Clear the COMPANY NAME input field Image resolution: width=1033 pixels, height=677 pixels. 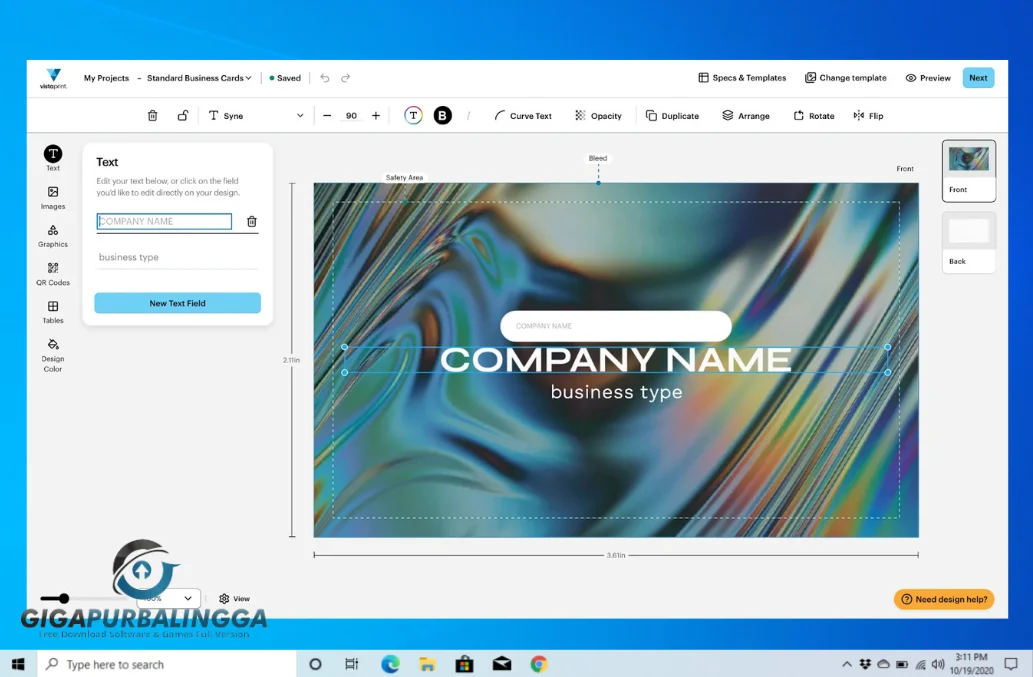[251, 221]
